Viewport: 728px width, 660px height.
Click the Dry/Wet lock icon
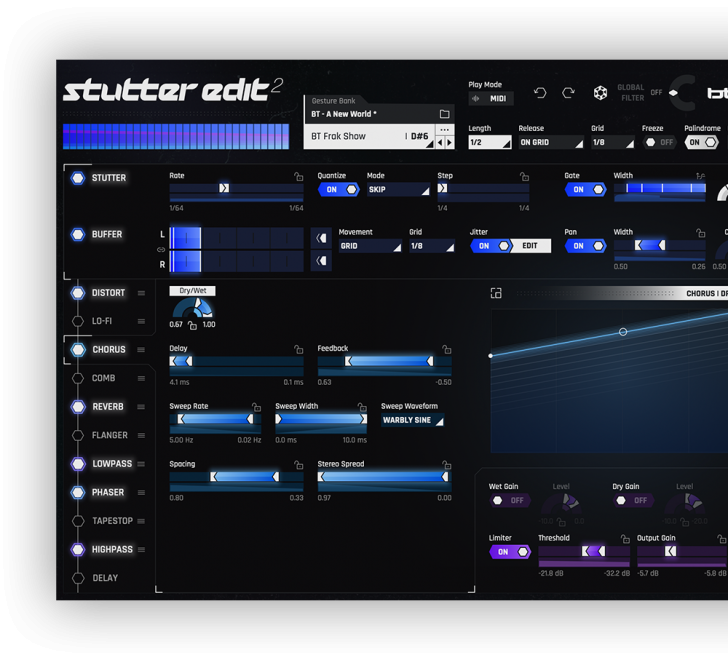coord(192,325)
